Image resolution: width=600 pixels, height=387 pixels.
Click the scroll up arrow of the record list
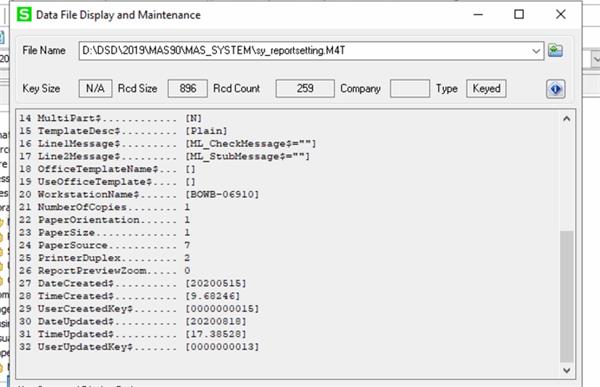pyautogui.click(x=567, y=119)
